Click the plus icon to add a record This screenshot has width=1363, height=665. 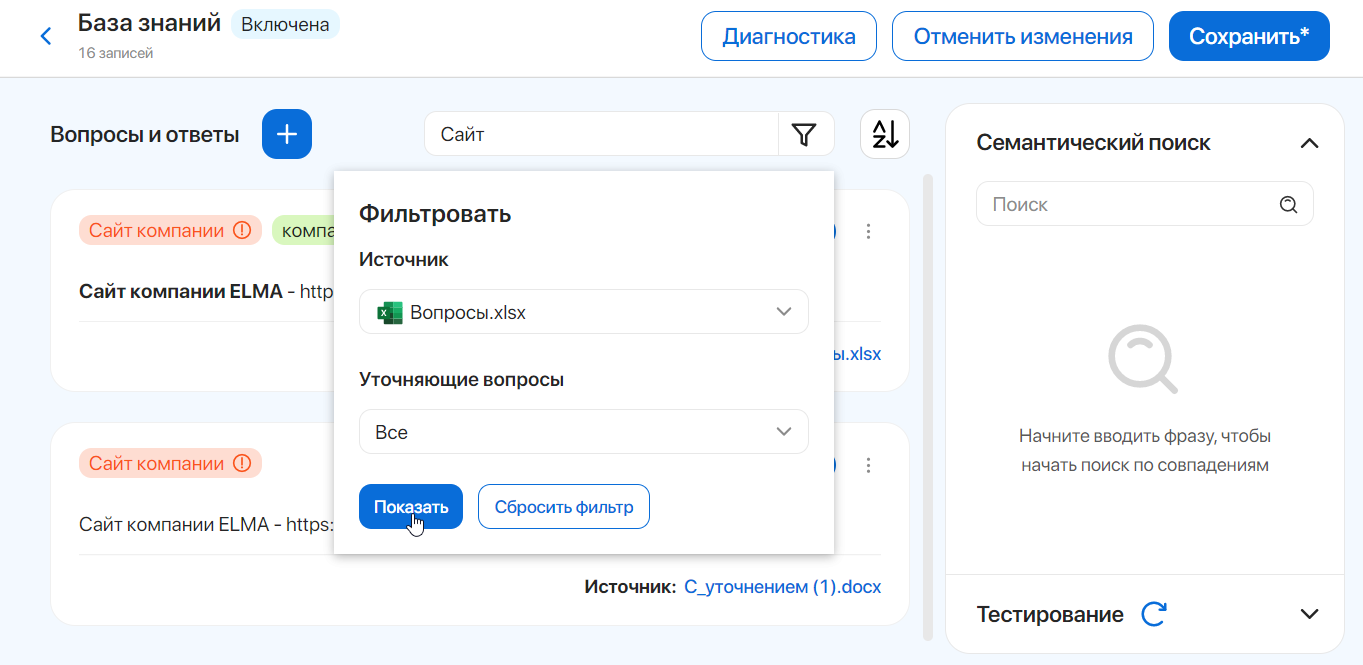click(x=286, y=133)
